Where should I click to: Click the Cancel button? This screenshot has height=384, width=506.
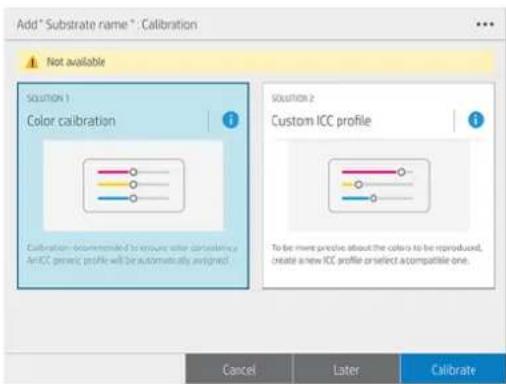(239, 369)
